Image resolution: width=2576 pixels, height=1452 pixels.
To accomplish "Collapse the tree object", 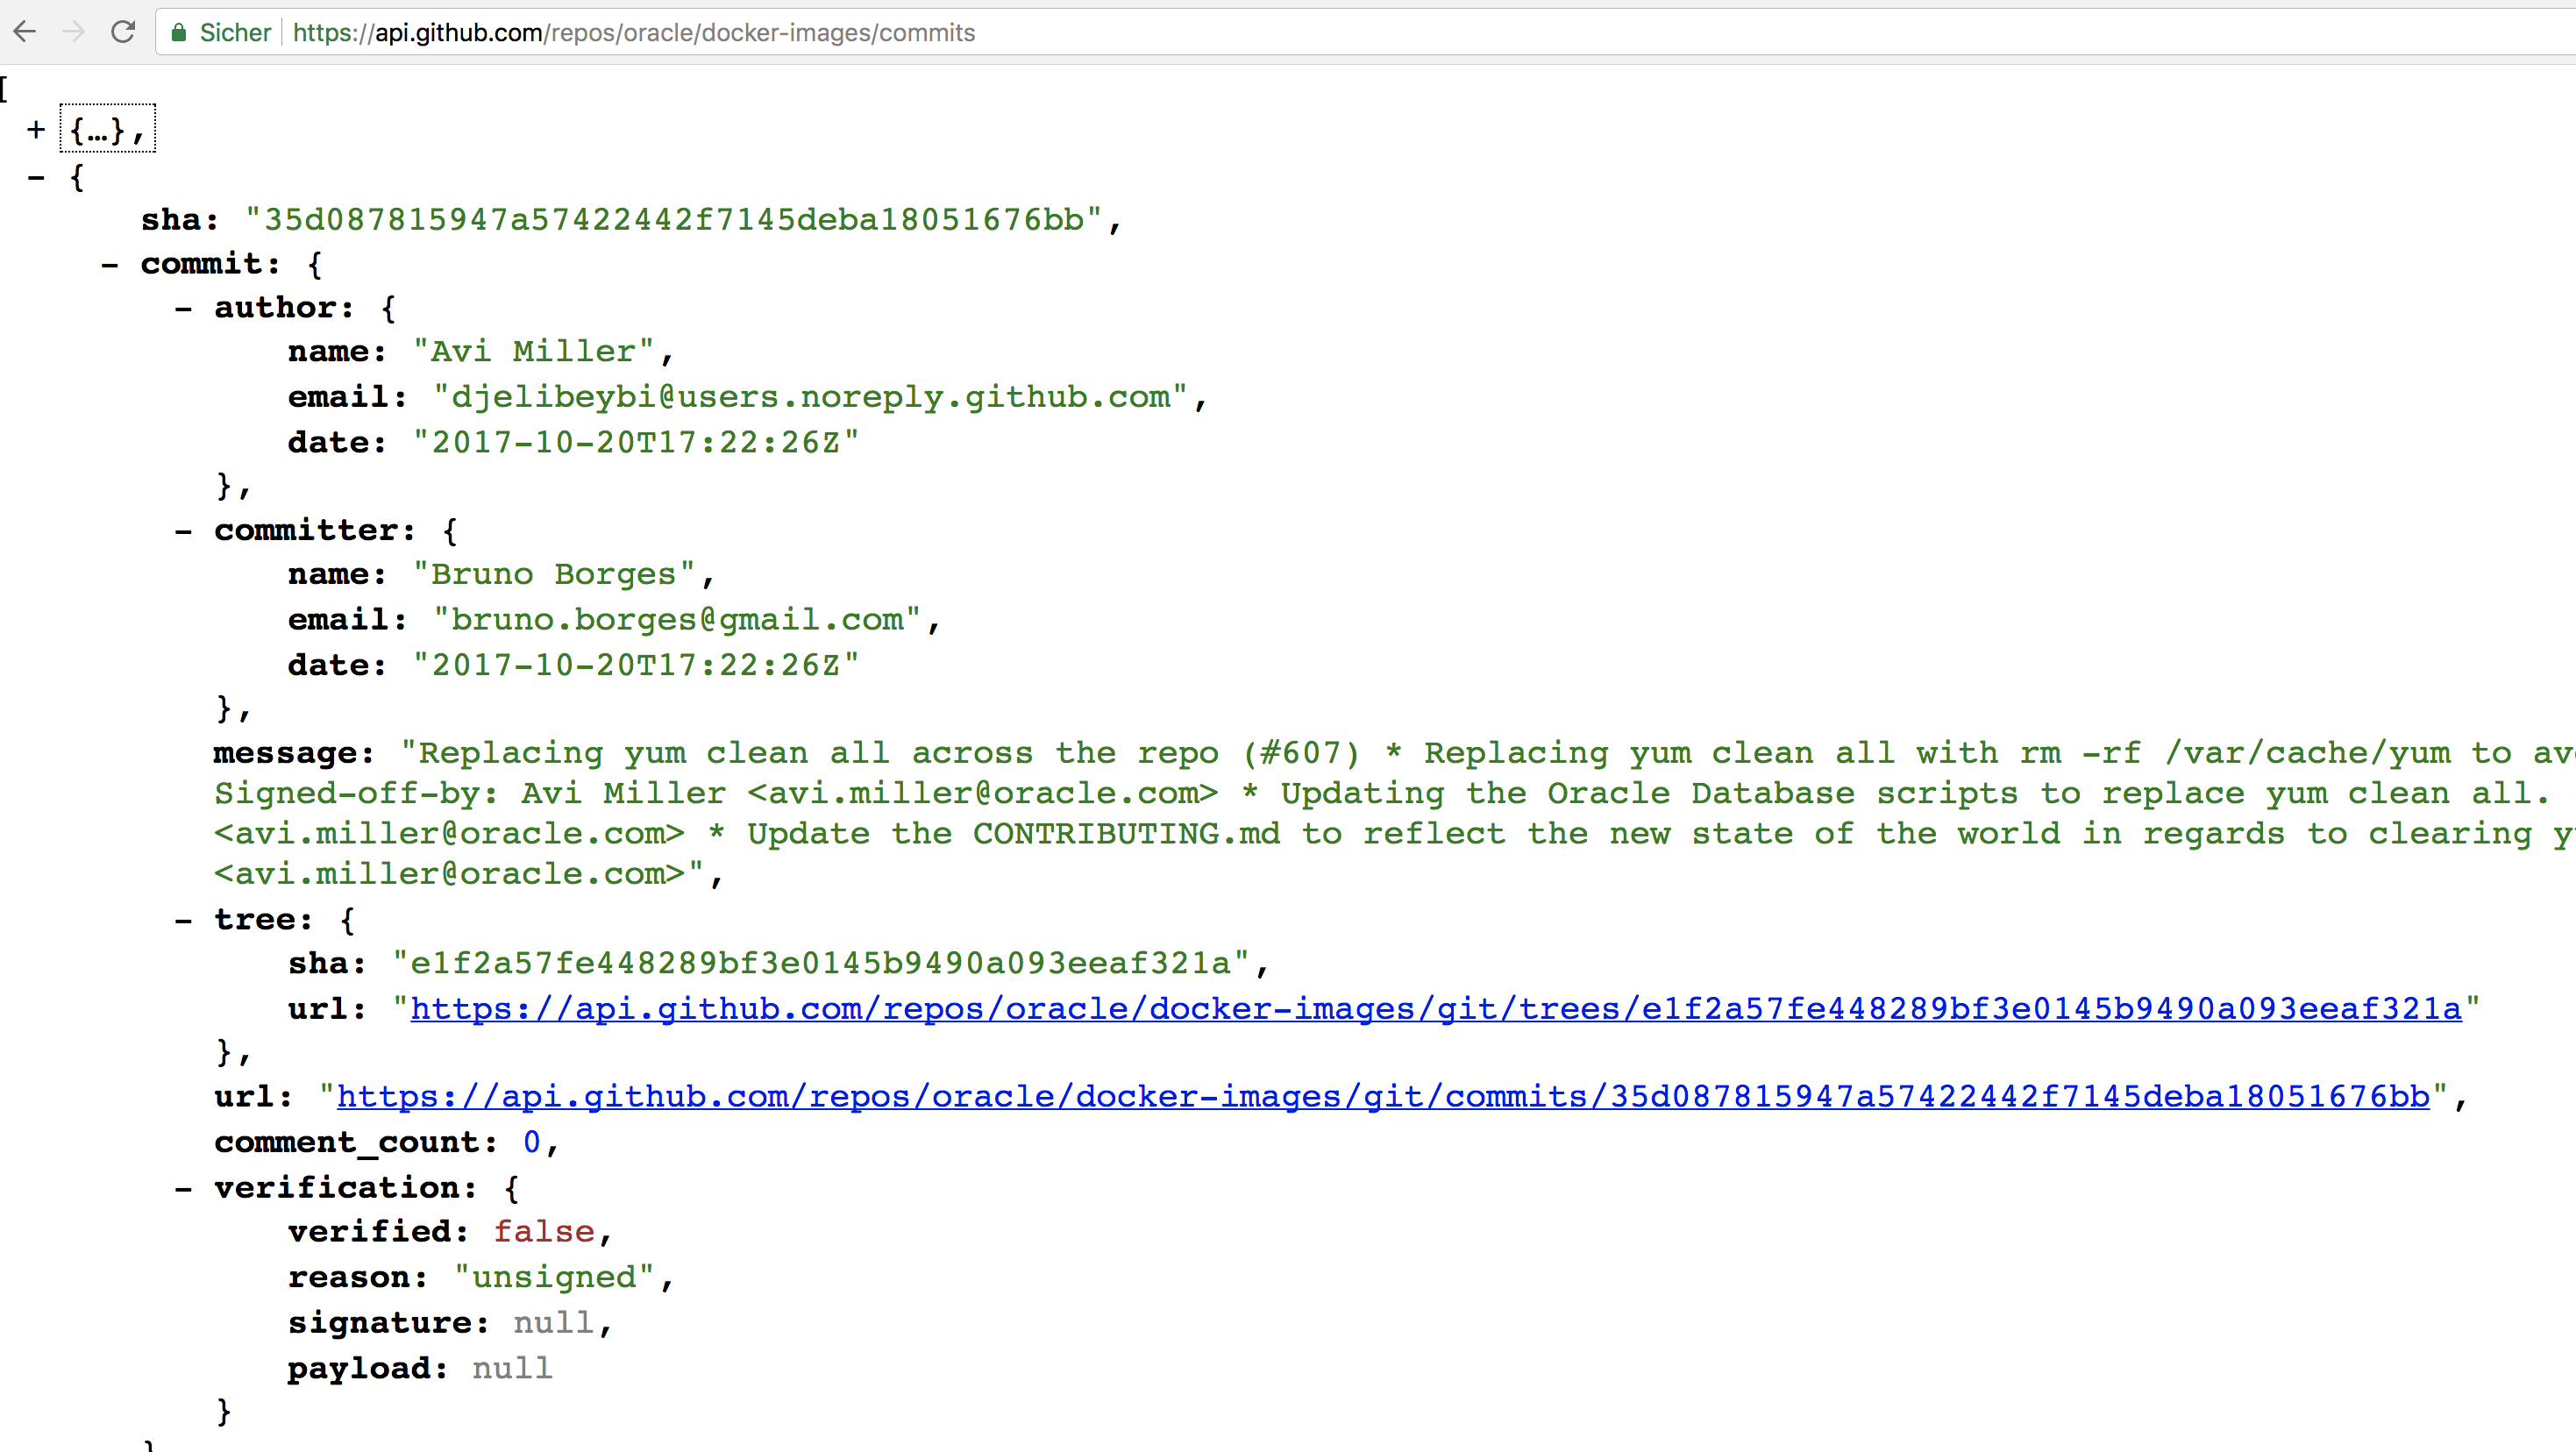I will (x=183, y=921).
